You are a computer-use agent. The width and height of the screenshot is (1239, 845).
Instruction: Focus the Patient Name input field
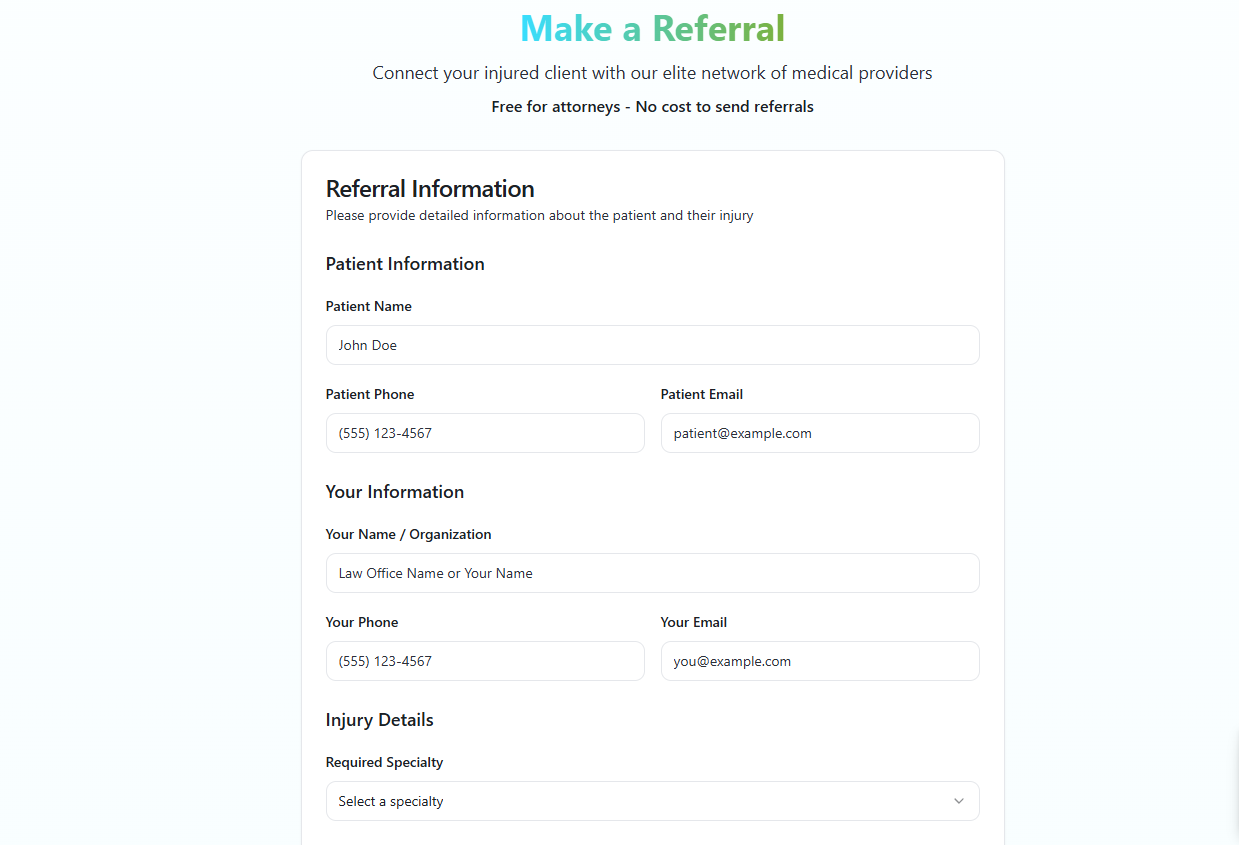[652, 345]
